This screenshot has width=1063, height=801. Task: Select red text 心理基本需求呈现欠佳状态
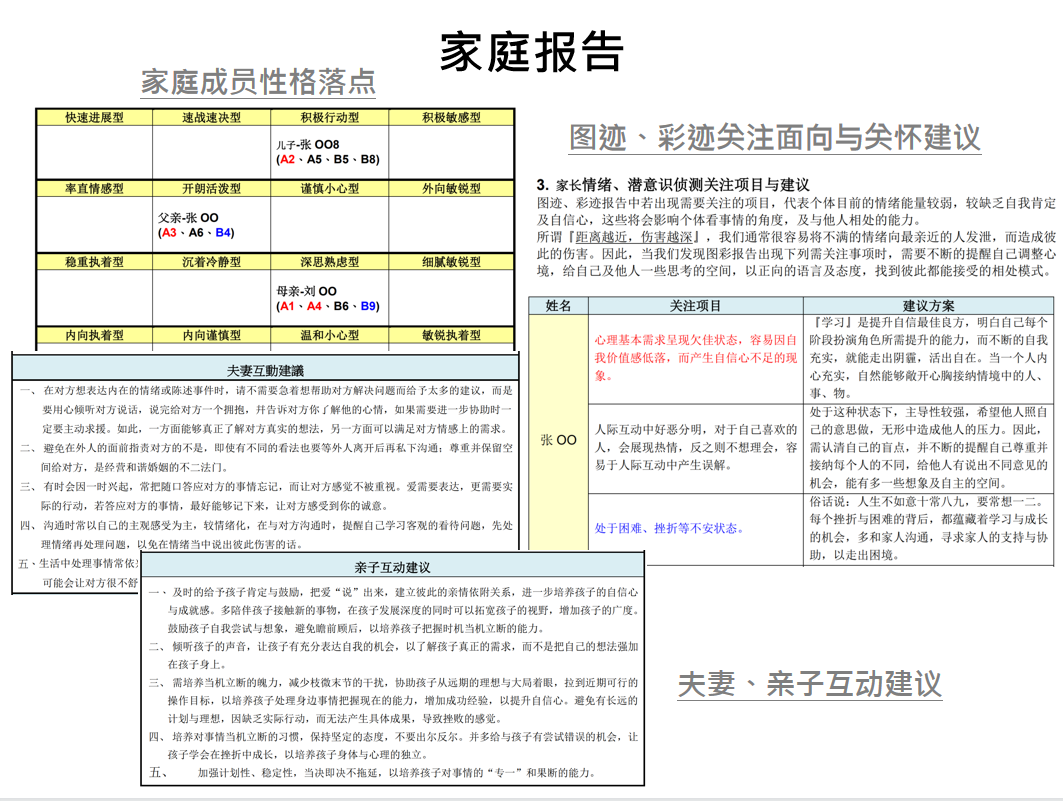[668, 340]
